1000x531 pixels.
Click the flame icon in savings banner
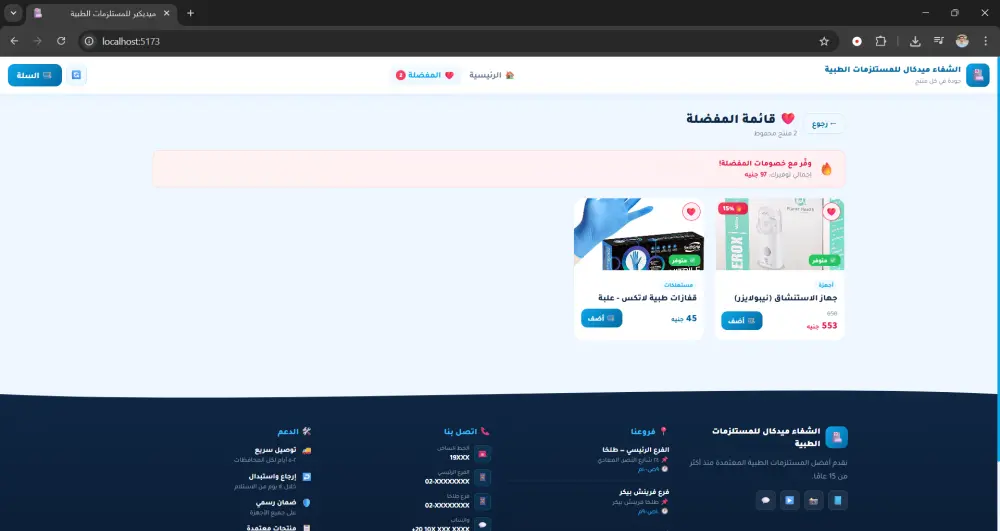pos(827,169)
